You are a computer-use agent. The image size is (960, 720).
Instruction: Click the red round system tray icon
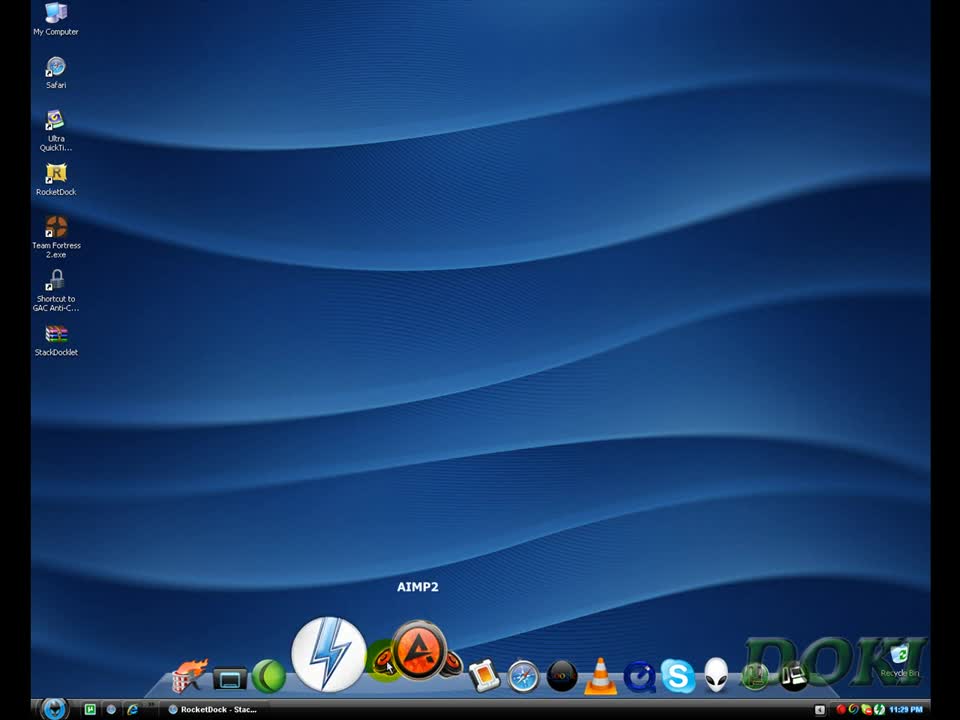click(x=841, y=710)
